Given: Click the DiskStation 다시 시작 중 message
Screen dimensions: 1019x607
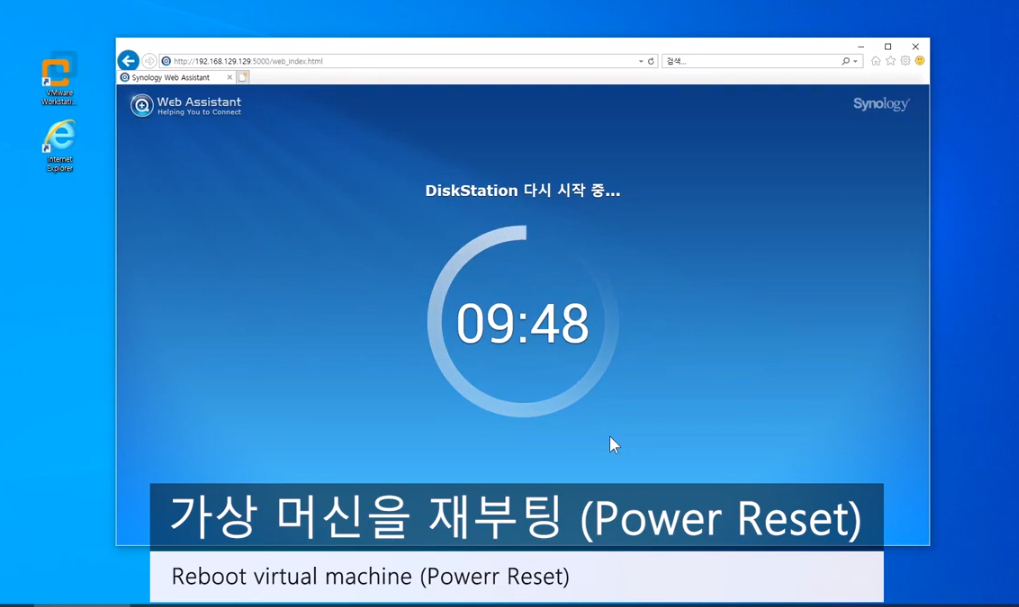Looking at the screenshot, I should (x=522, y=190).
